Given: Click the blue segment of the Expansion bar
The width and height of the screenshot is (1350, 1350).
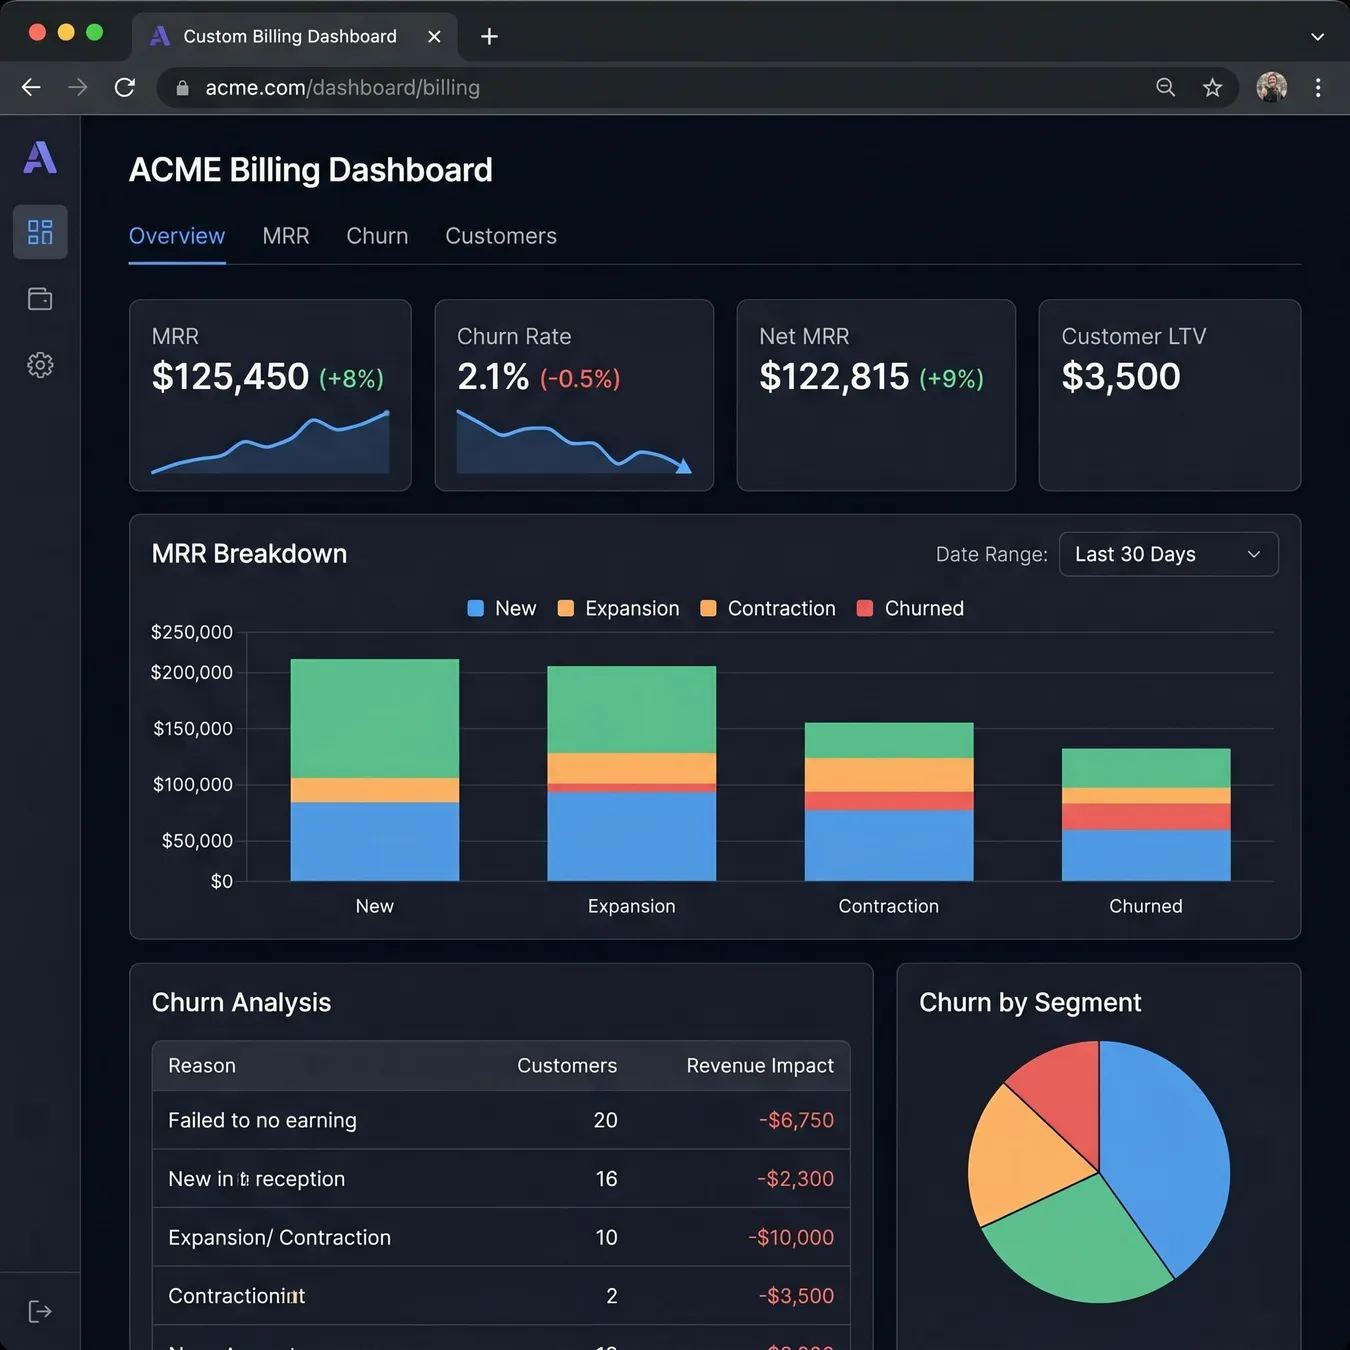Looking at the screenshot, I should tap(632, 836).
